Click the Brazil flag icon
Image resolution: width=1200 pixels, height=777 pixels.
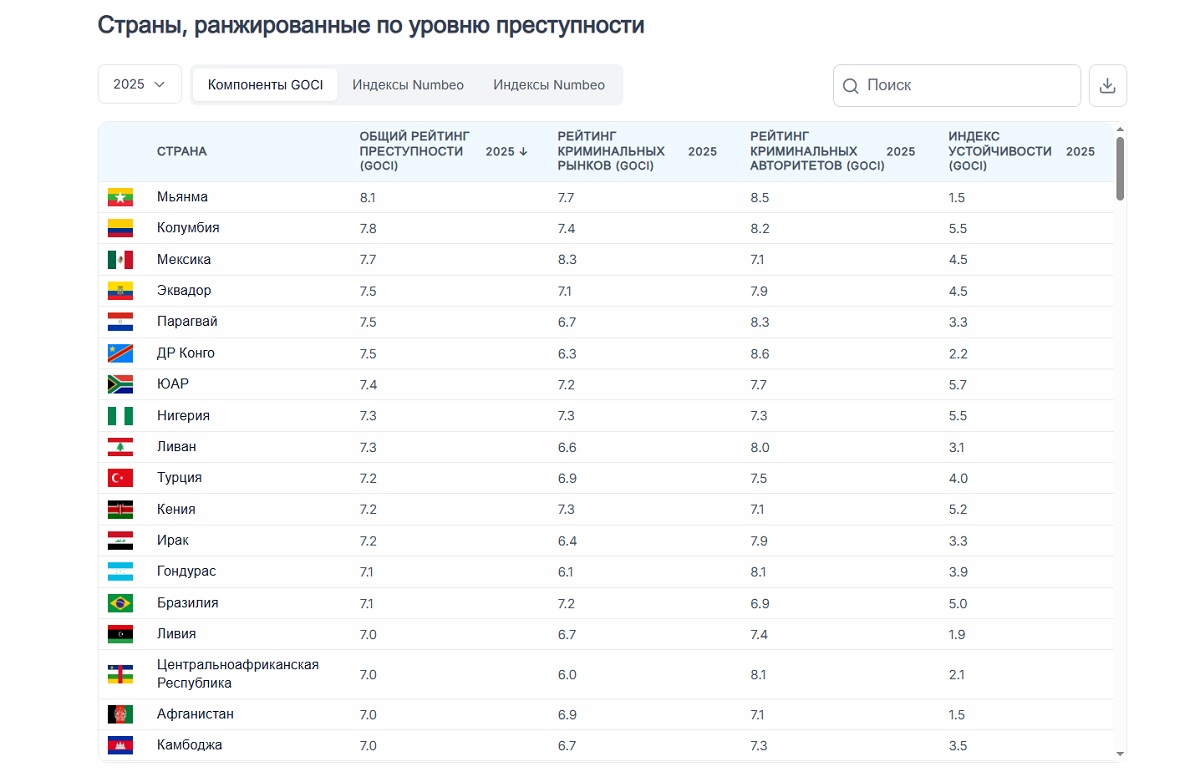(x=120, y=603)
